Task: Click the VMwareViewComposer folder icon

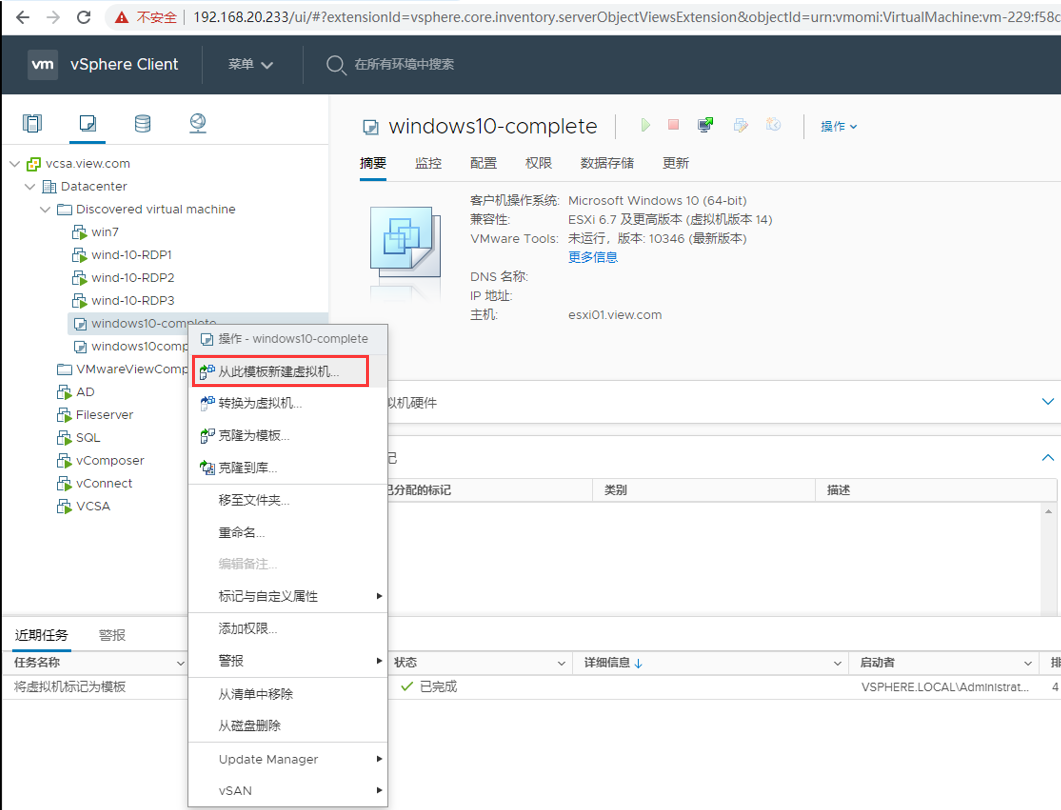Action: coord(64,369)
